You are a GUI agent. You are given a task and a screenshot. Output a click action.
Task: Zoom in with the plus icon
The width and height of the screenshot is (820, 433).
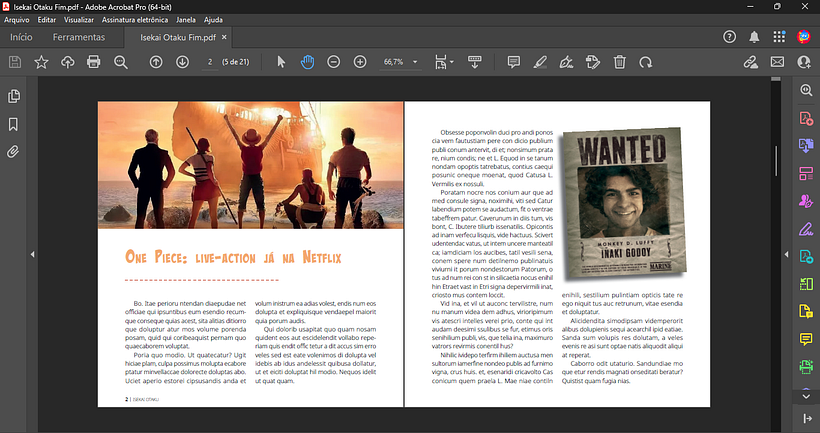point(360,62)
